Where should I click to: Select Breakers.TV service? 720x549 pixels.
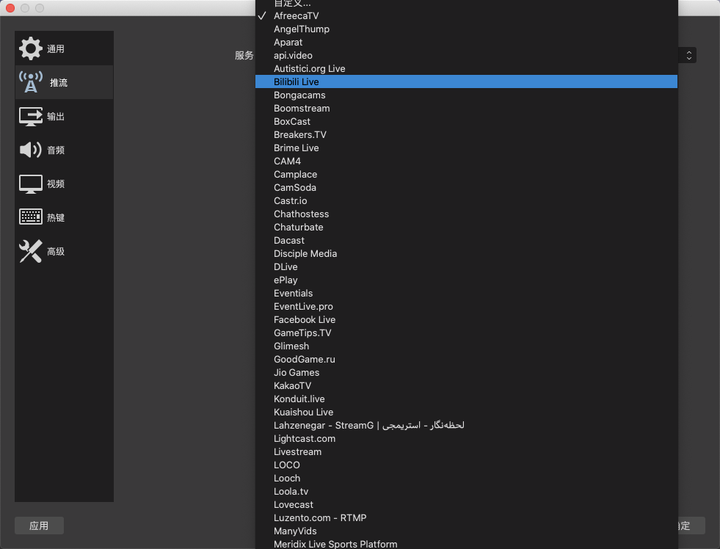pyautogui.click(x=466, y=134)
